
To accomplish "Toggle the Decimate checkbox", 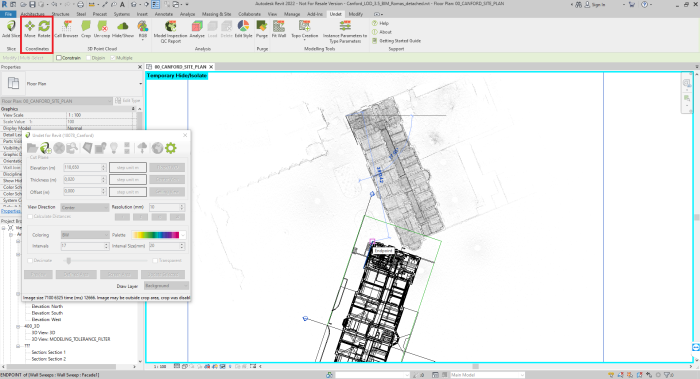I will (x=30, y=260).
